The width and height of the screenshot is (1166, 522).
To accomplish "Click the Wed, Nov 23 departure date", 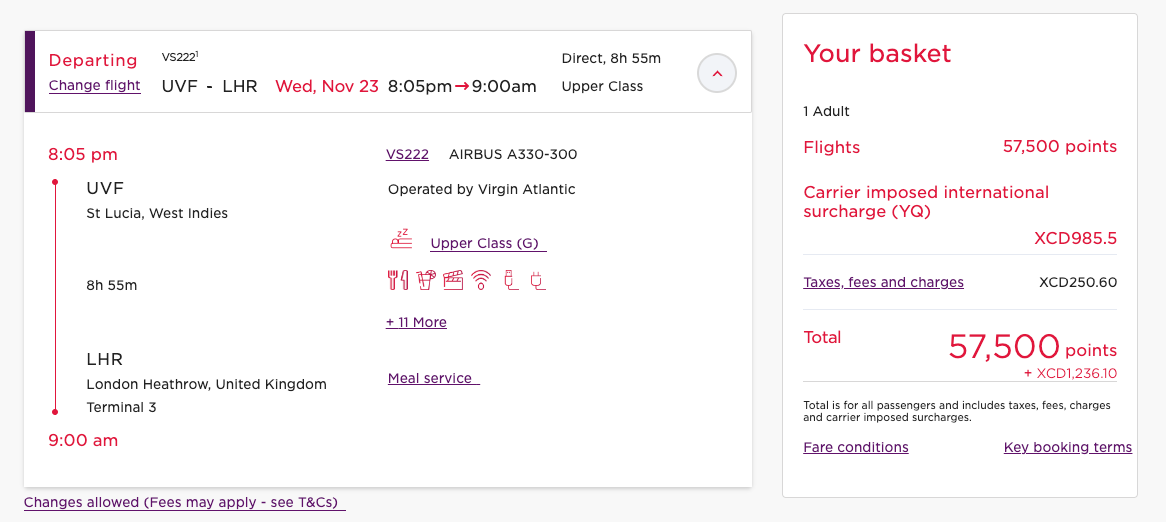I will (x=327, y=86).
